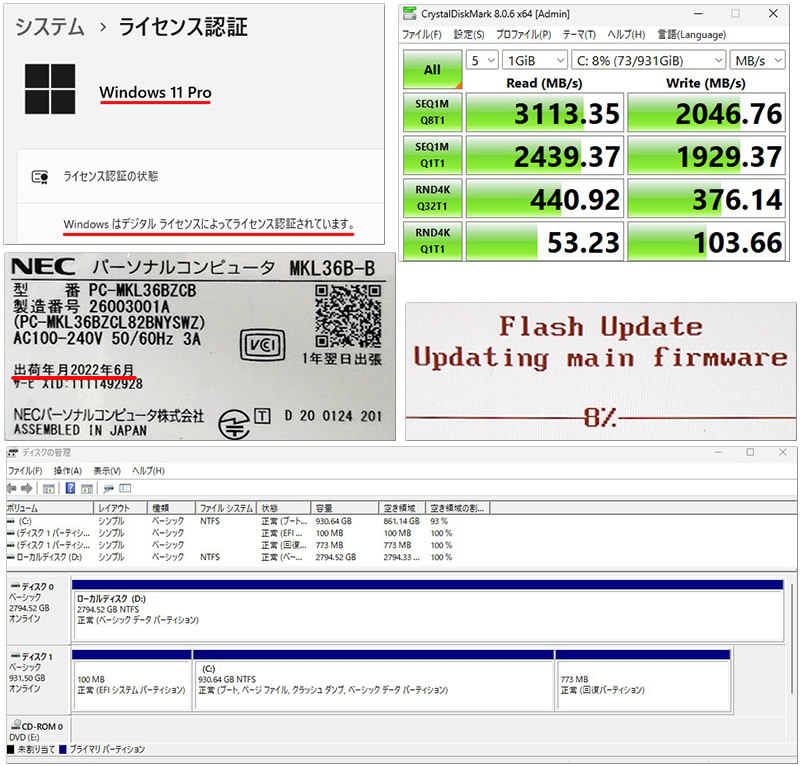Viewport: 800px width, 766px height.
Task: Click the disk icon next to ディスク 1
Action: click(x=15, y=656)
